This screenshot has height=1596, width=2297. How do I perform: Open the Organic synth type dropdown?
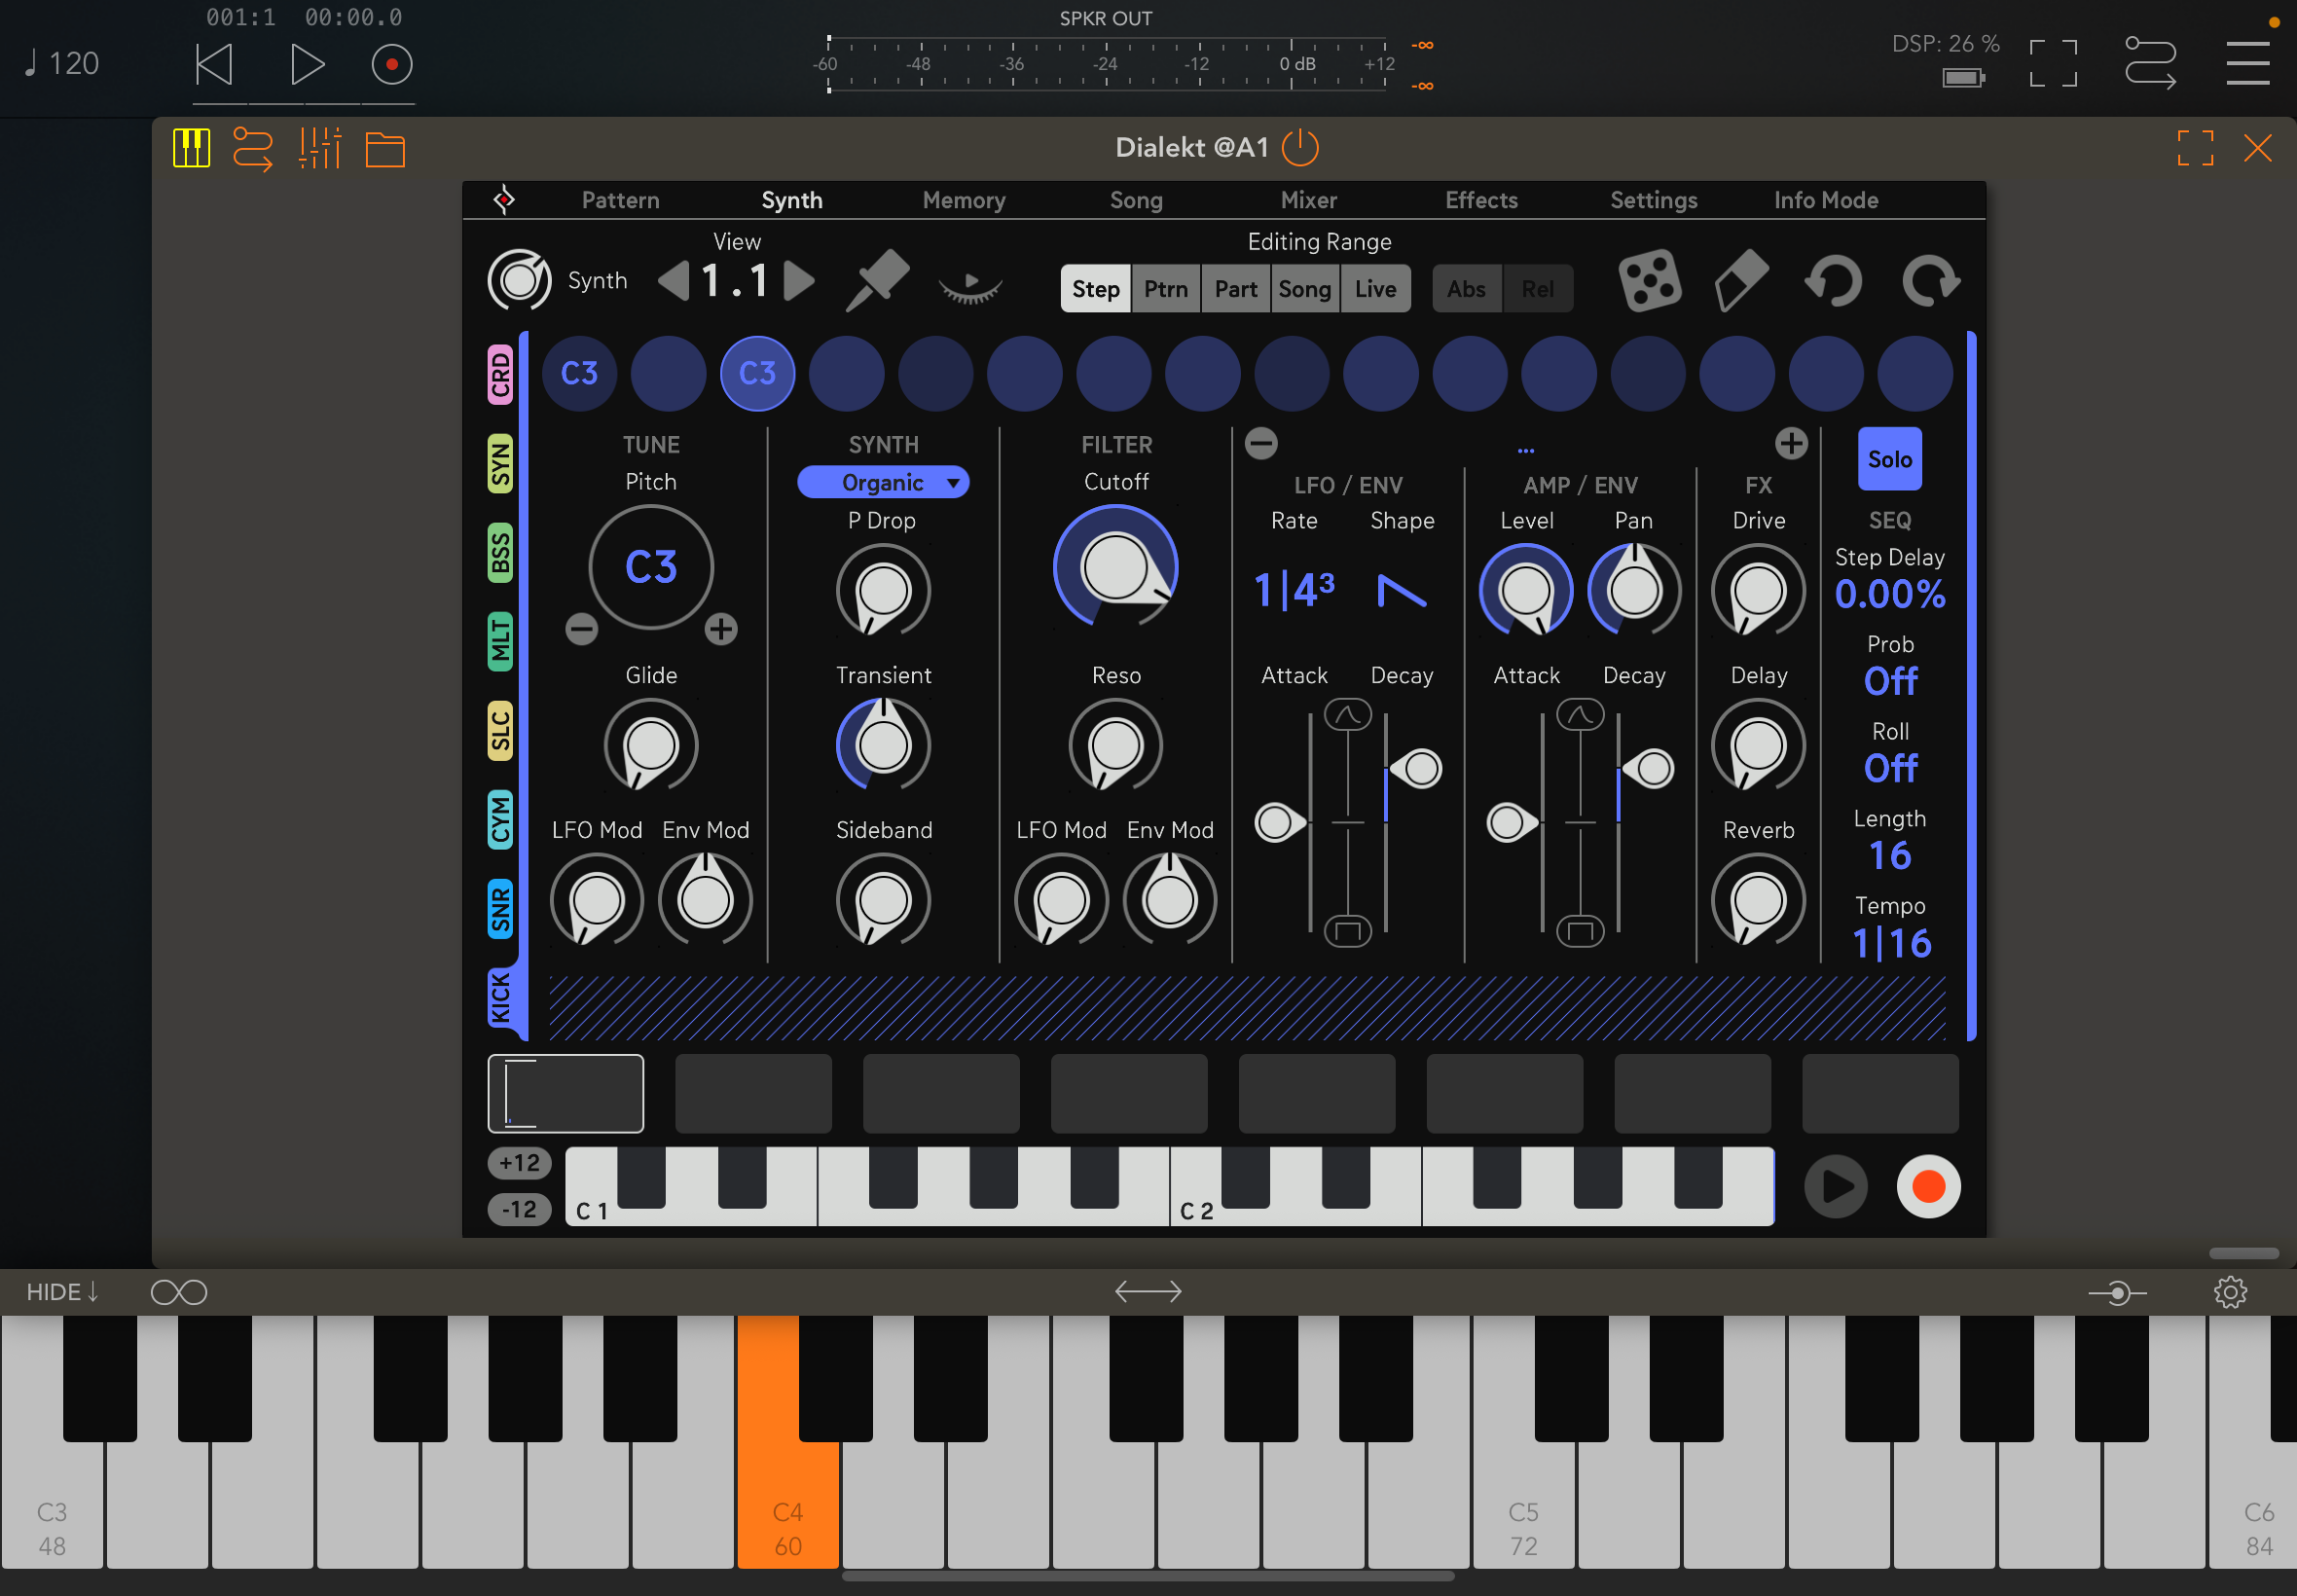click(882, 483)
